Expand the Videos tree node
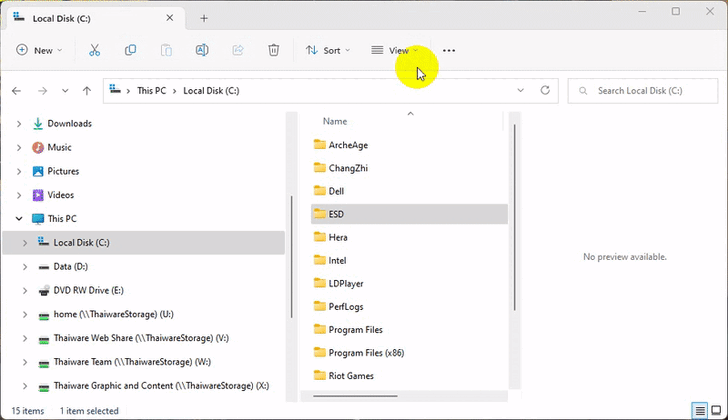This screenshot has height=420, width=728. [19, 195]
